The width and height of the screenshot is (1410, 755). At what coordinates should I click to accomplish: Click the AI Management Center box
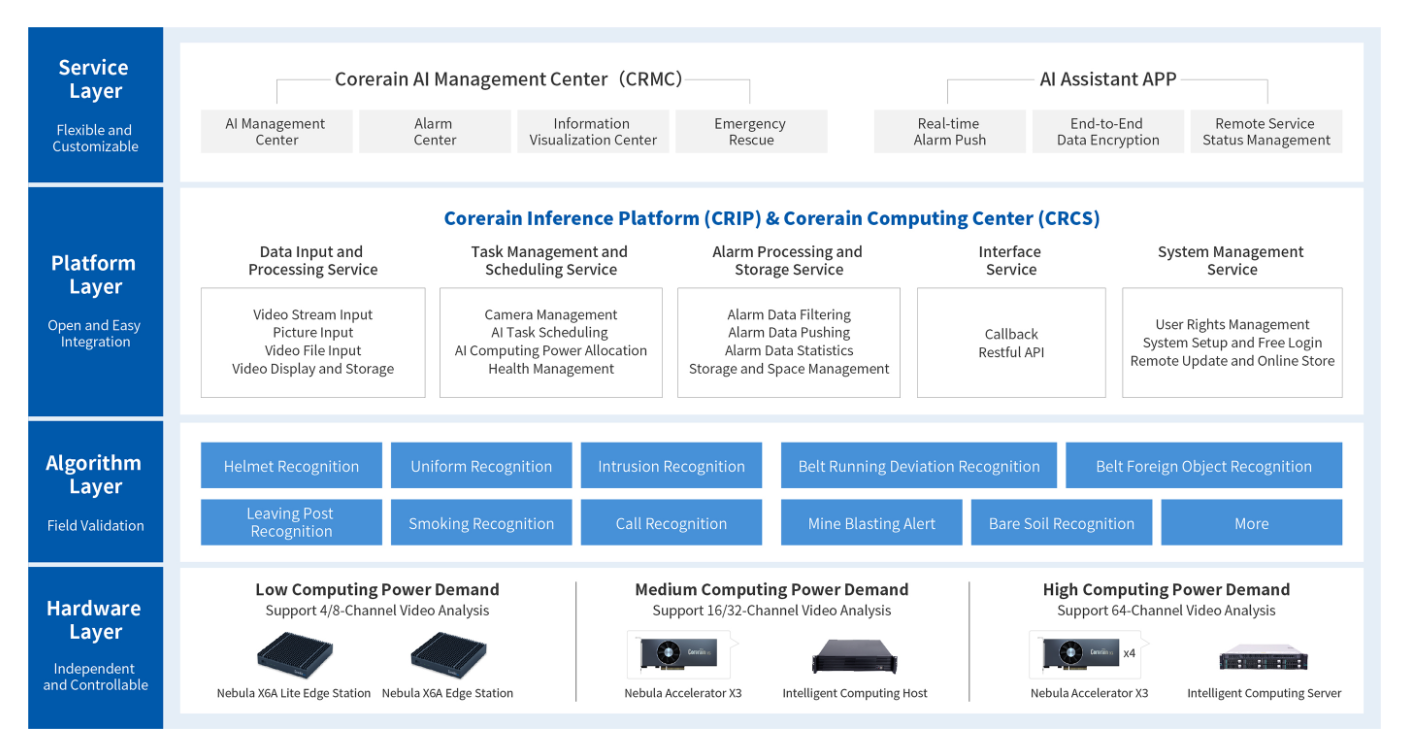click(x=276, y=131)
